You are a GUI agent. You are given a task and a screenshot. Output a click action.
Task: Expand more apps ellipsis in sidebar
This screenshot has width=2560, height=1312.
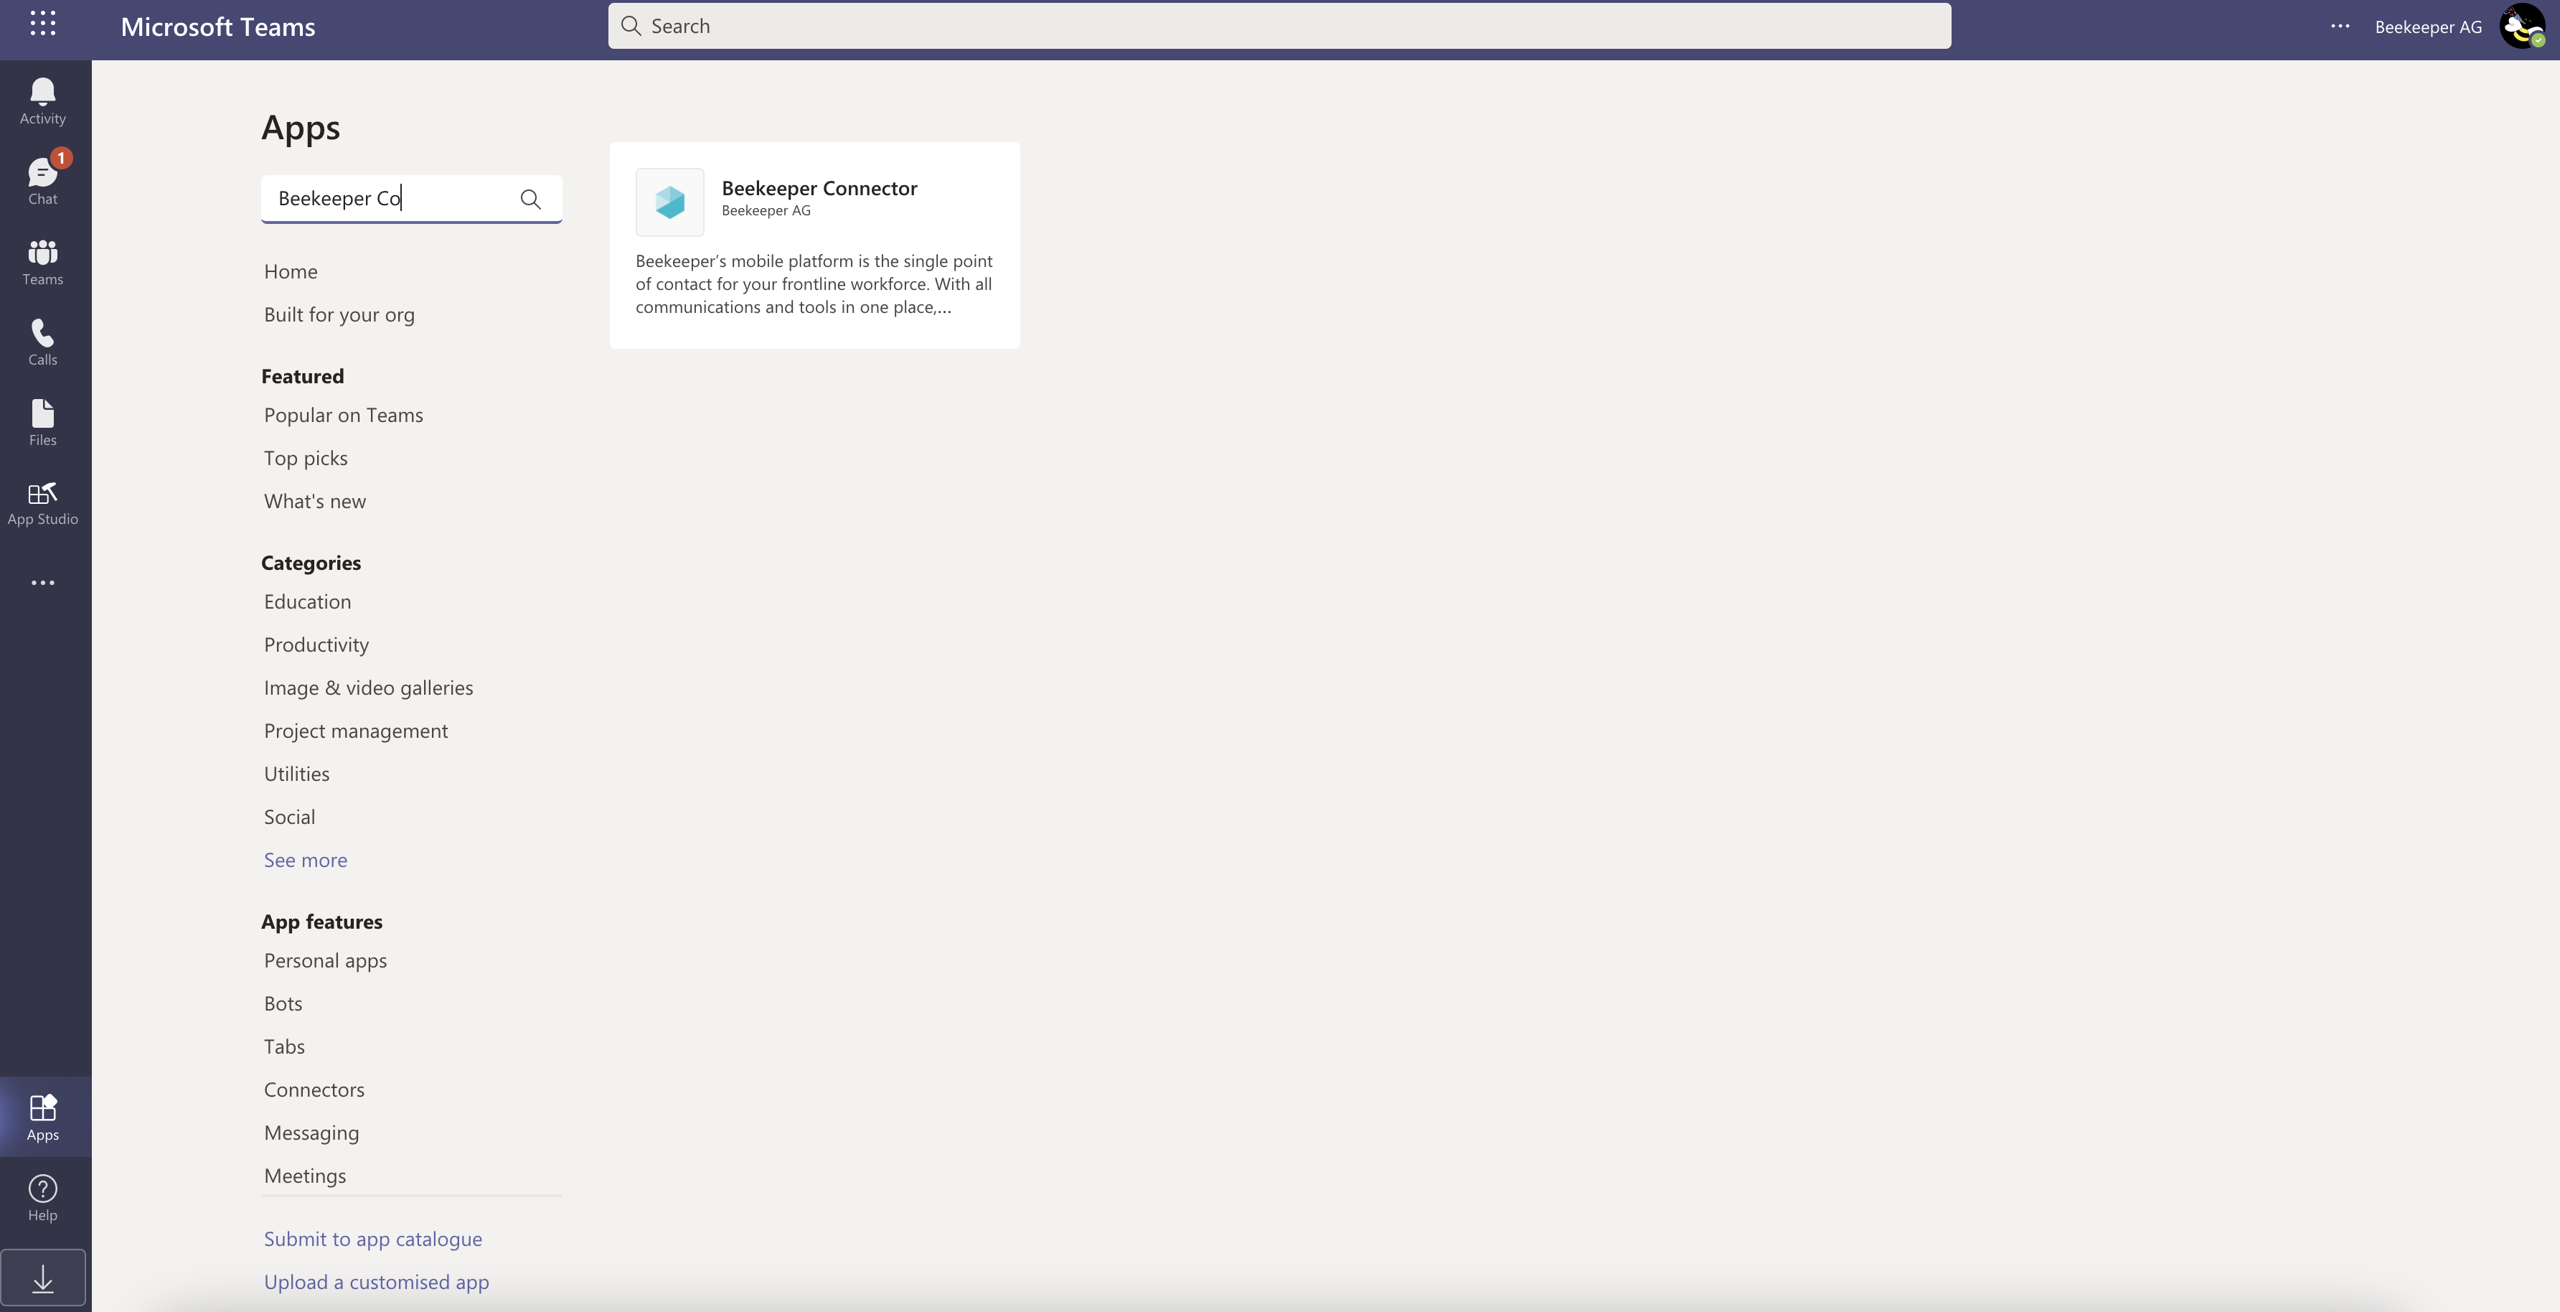tap(42, 582)
